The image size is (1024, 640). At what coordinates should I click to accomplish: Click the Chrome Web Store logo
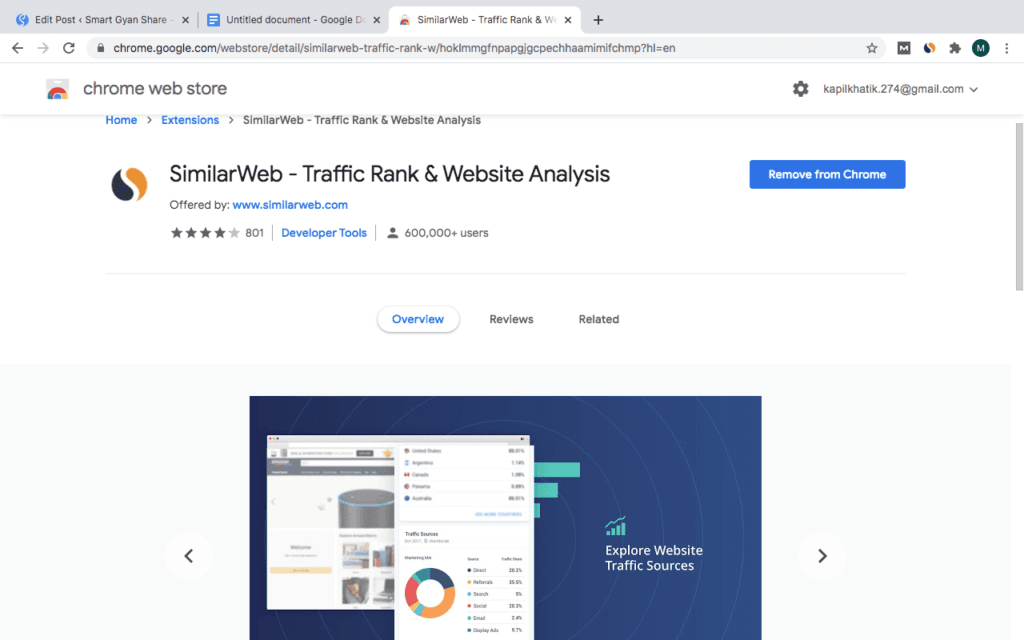tap(57, 89)
